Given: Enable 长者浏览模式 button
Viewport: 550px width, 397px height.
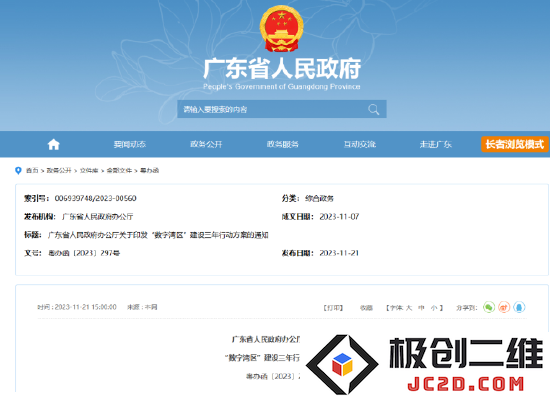Looking at the screenshot, I should pyautogui.click(x=515, y=144).
